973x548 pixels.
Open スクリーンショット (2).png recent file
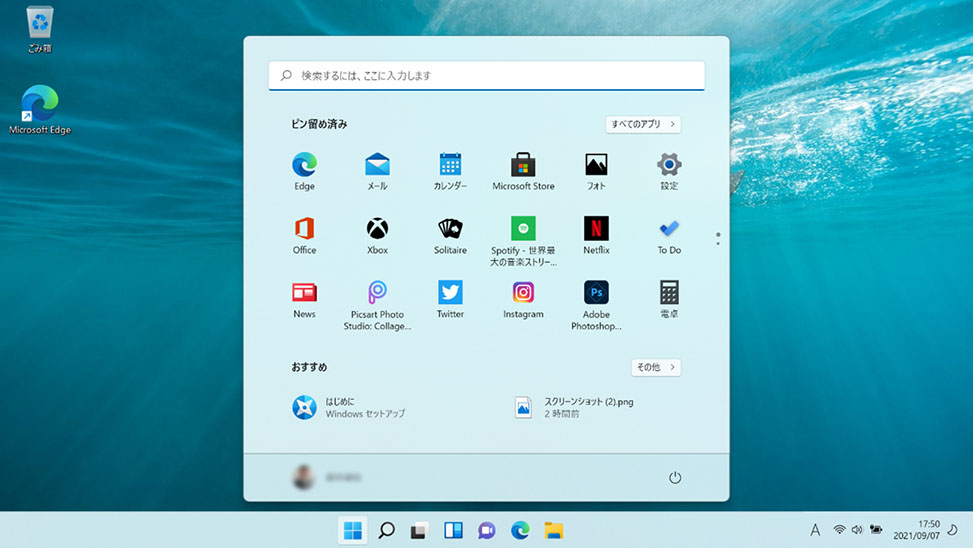[575, 407]
